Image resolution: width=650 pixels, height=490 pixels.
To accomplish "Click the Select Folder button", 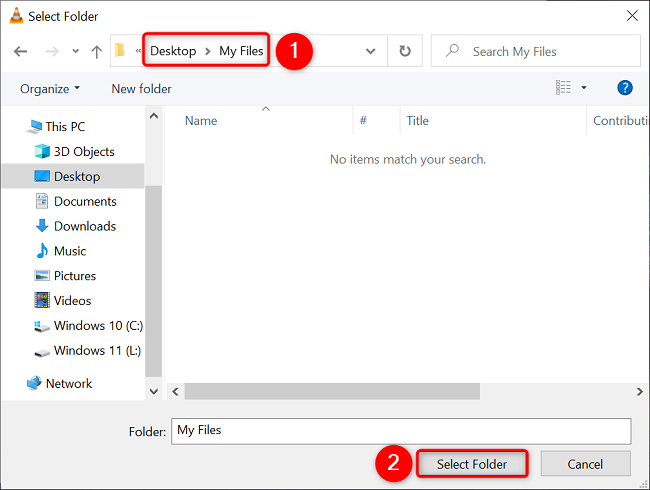I will [x=471, y=464].
